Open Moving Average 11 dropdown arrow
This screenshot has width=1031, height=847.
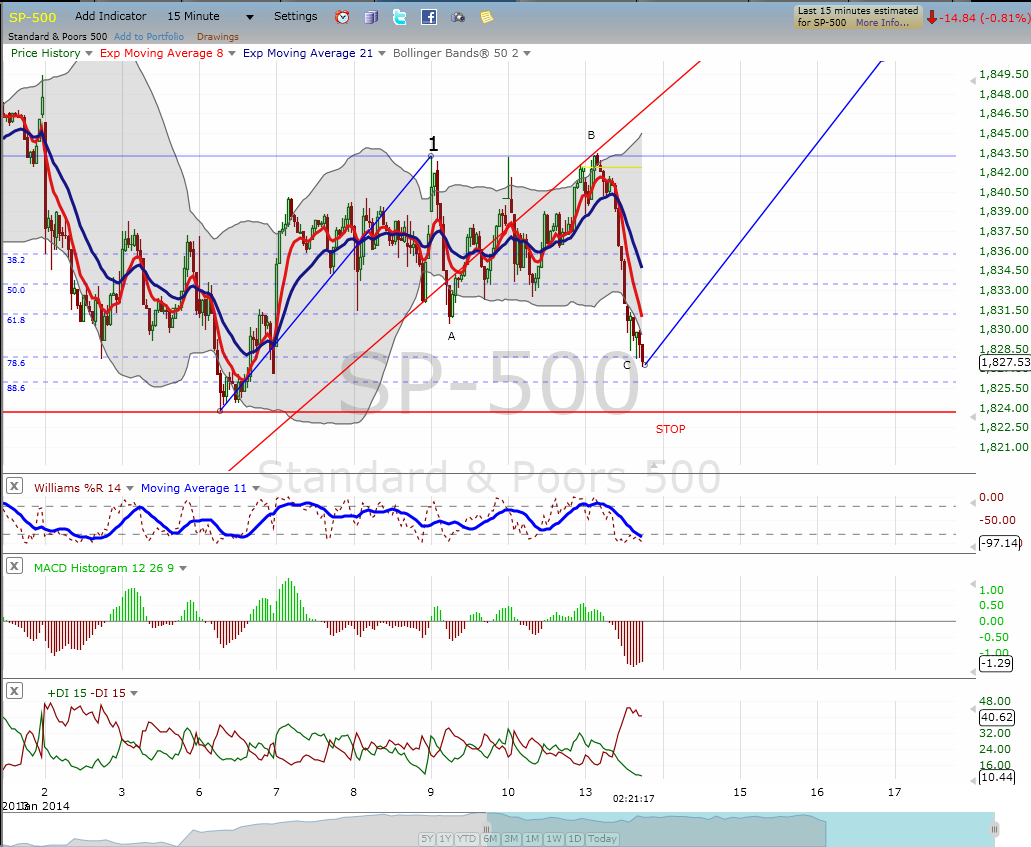pos(255,488)
